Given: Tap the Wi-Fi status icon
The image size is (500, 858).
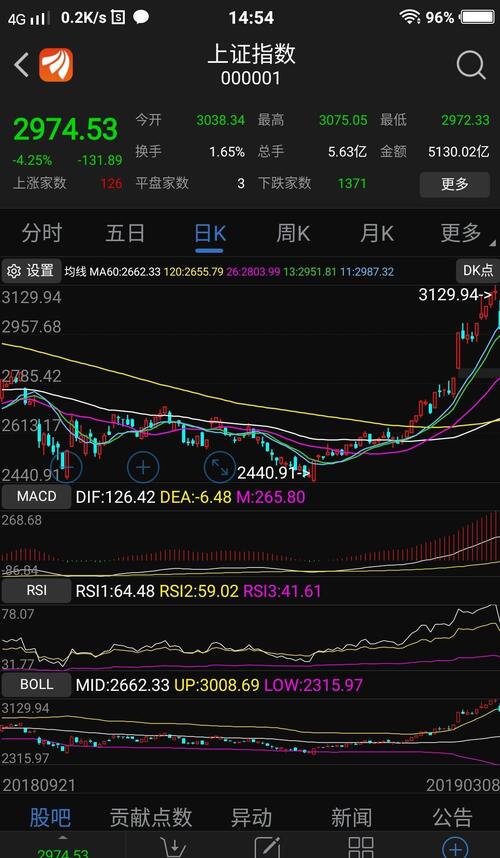Looking at the screenshot, I should (410, 18).
